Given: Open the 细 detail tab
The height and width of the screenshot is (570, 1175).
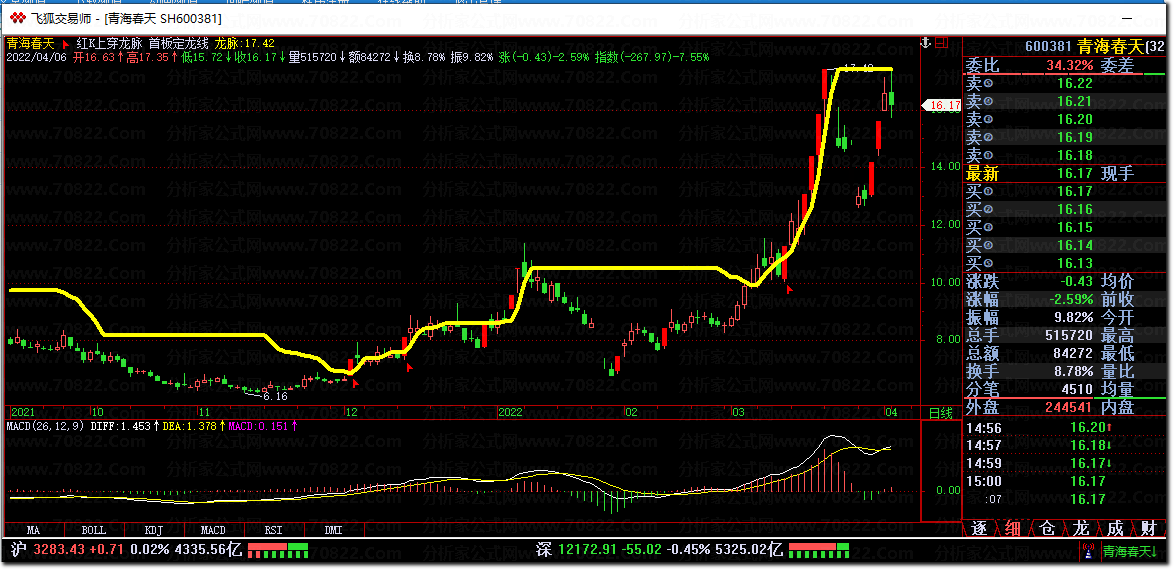Looking at the screenshot, I should pos(1013,528).
